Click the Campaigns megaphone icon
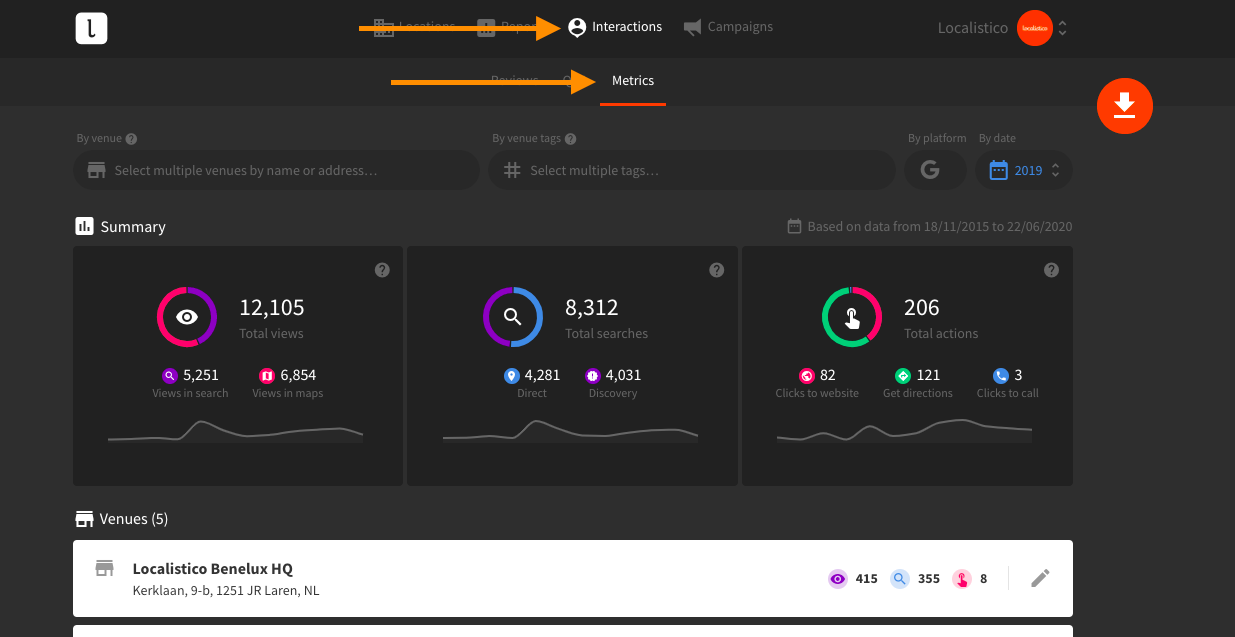 pos(692,27)
